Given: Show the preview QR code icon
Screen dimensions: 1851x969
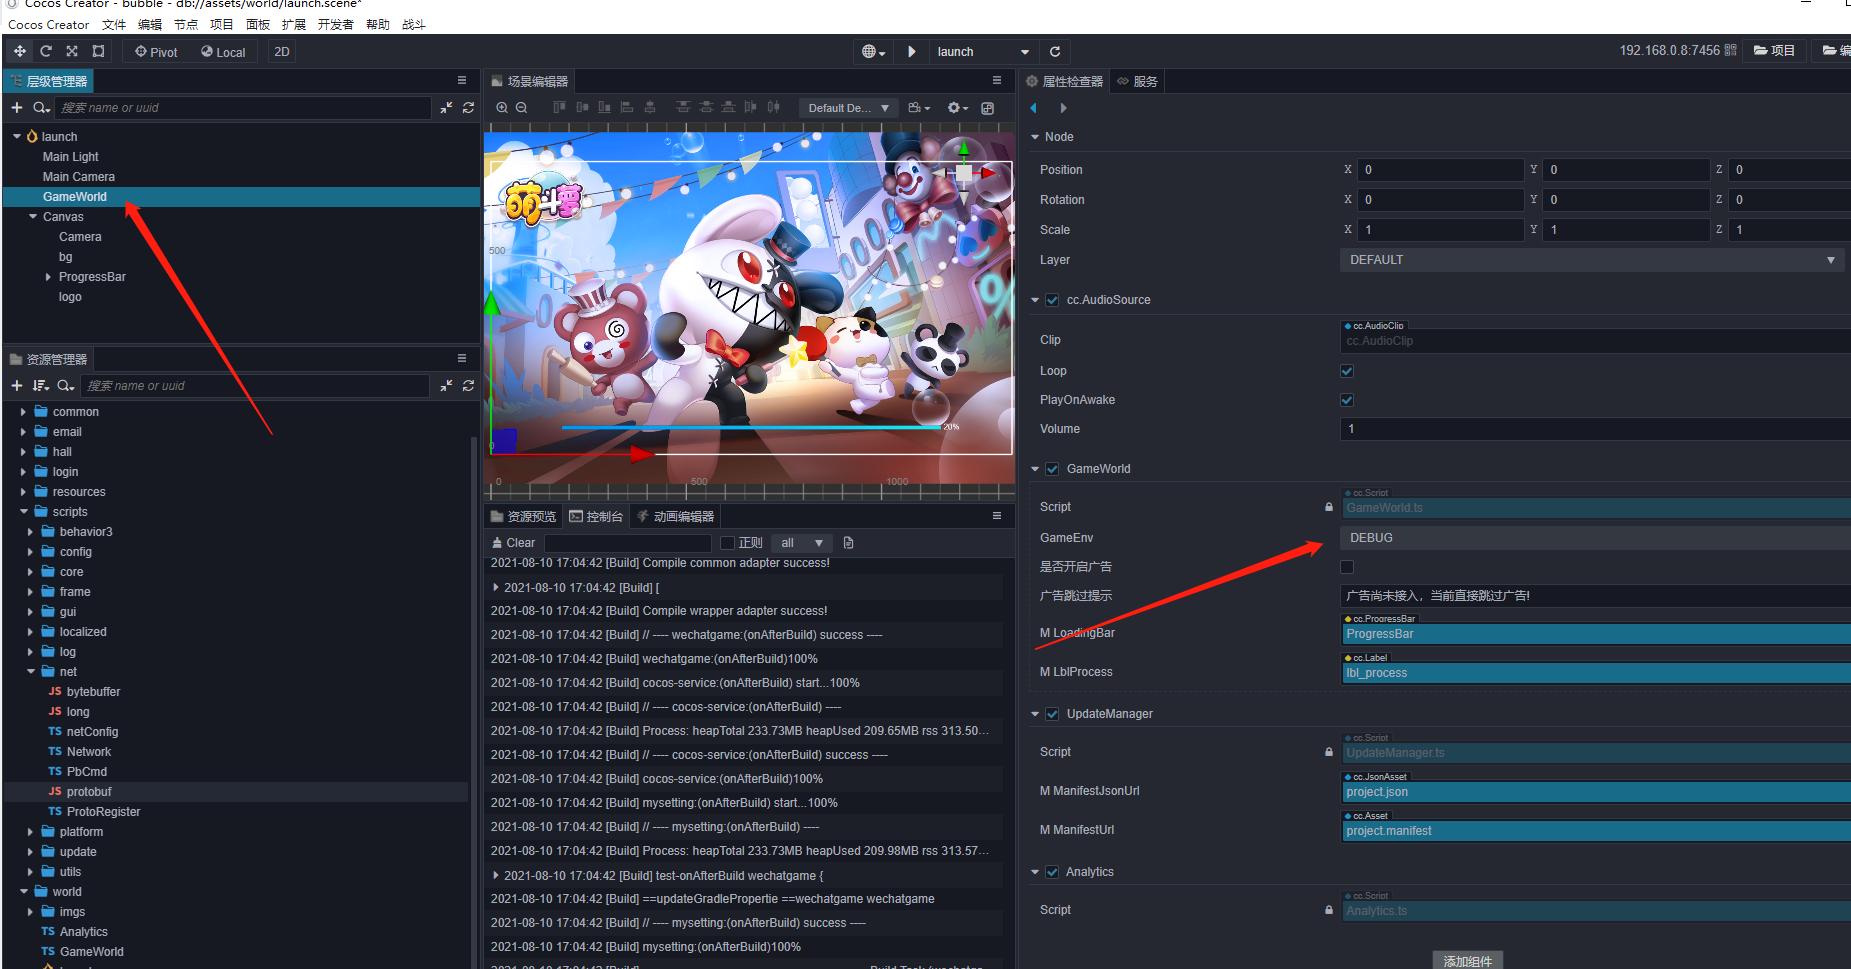Looking at the screenshot, I should point(1731,50).
